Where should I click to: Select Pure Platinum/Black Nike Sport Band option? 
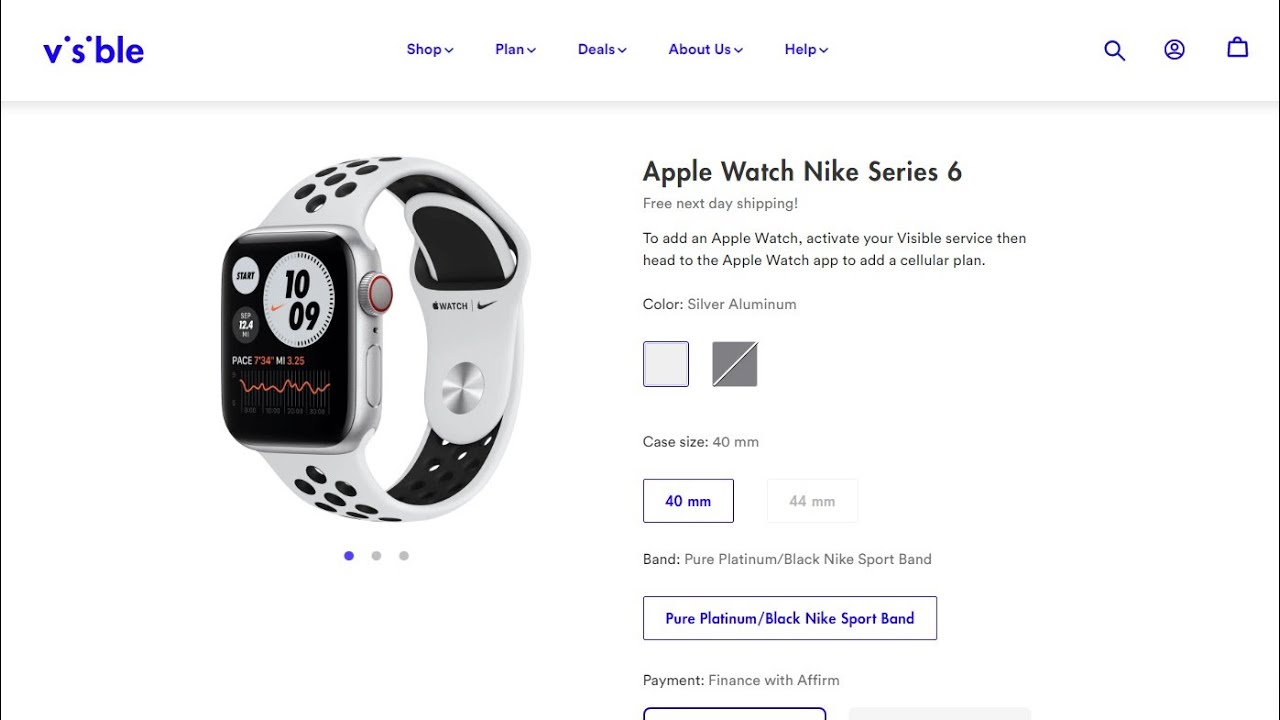[790, 618]
